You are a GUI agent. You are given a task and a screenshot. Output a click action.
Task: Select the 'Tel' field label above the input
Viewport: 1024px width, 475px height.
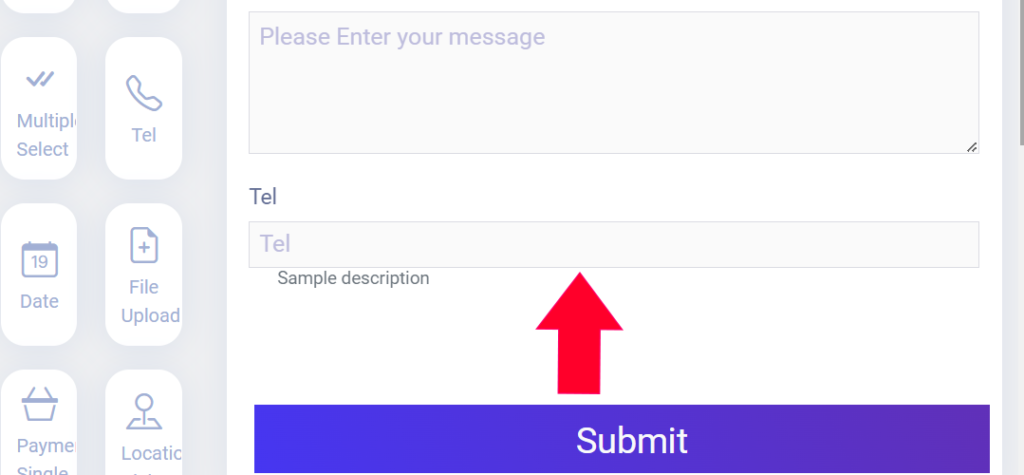tap(263, 196)
